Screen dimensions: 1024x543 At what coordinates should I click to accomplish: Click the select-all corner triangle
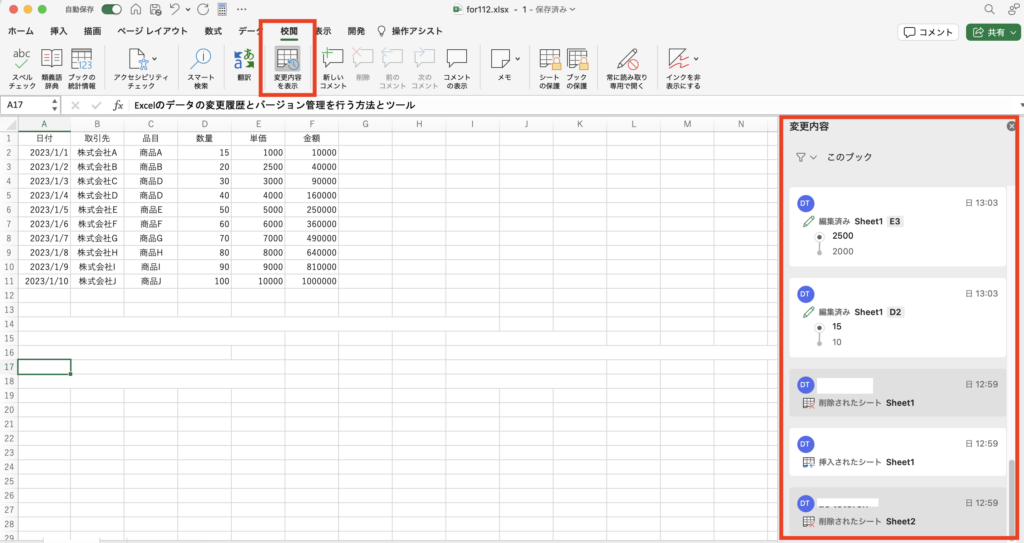pyautogui.click(x=9, y=123)
